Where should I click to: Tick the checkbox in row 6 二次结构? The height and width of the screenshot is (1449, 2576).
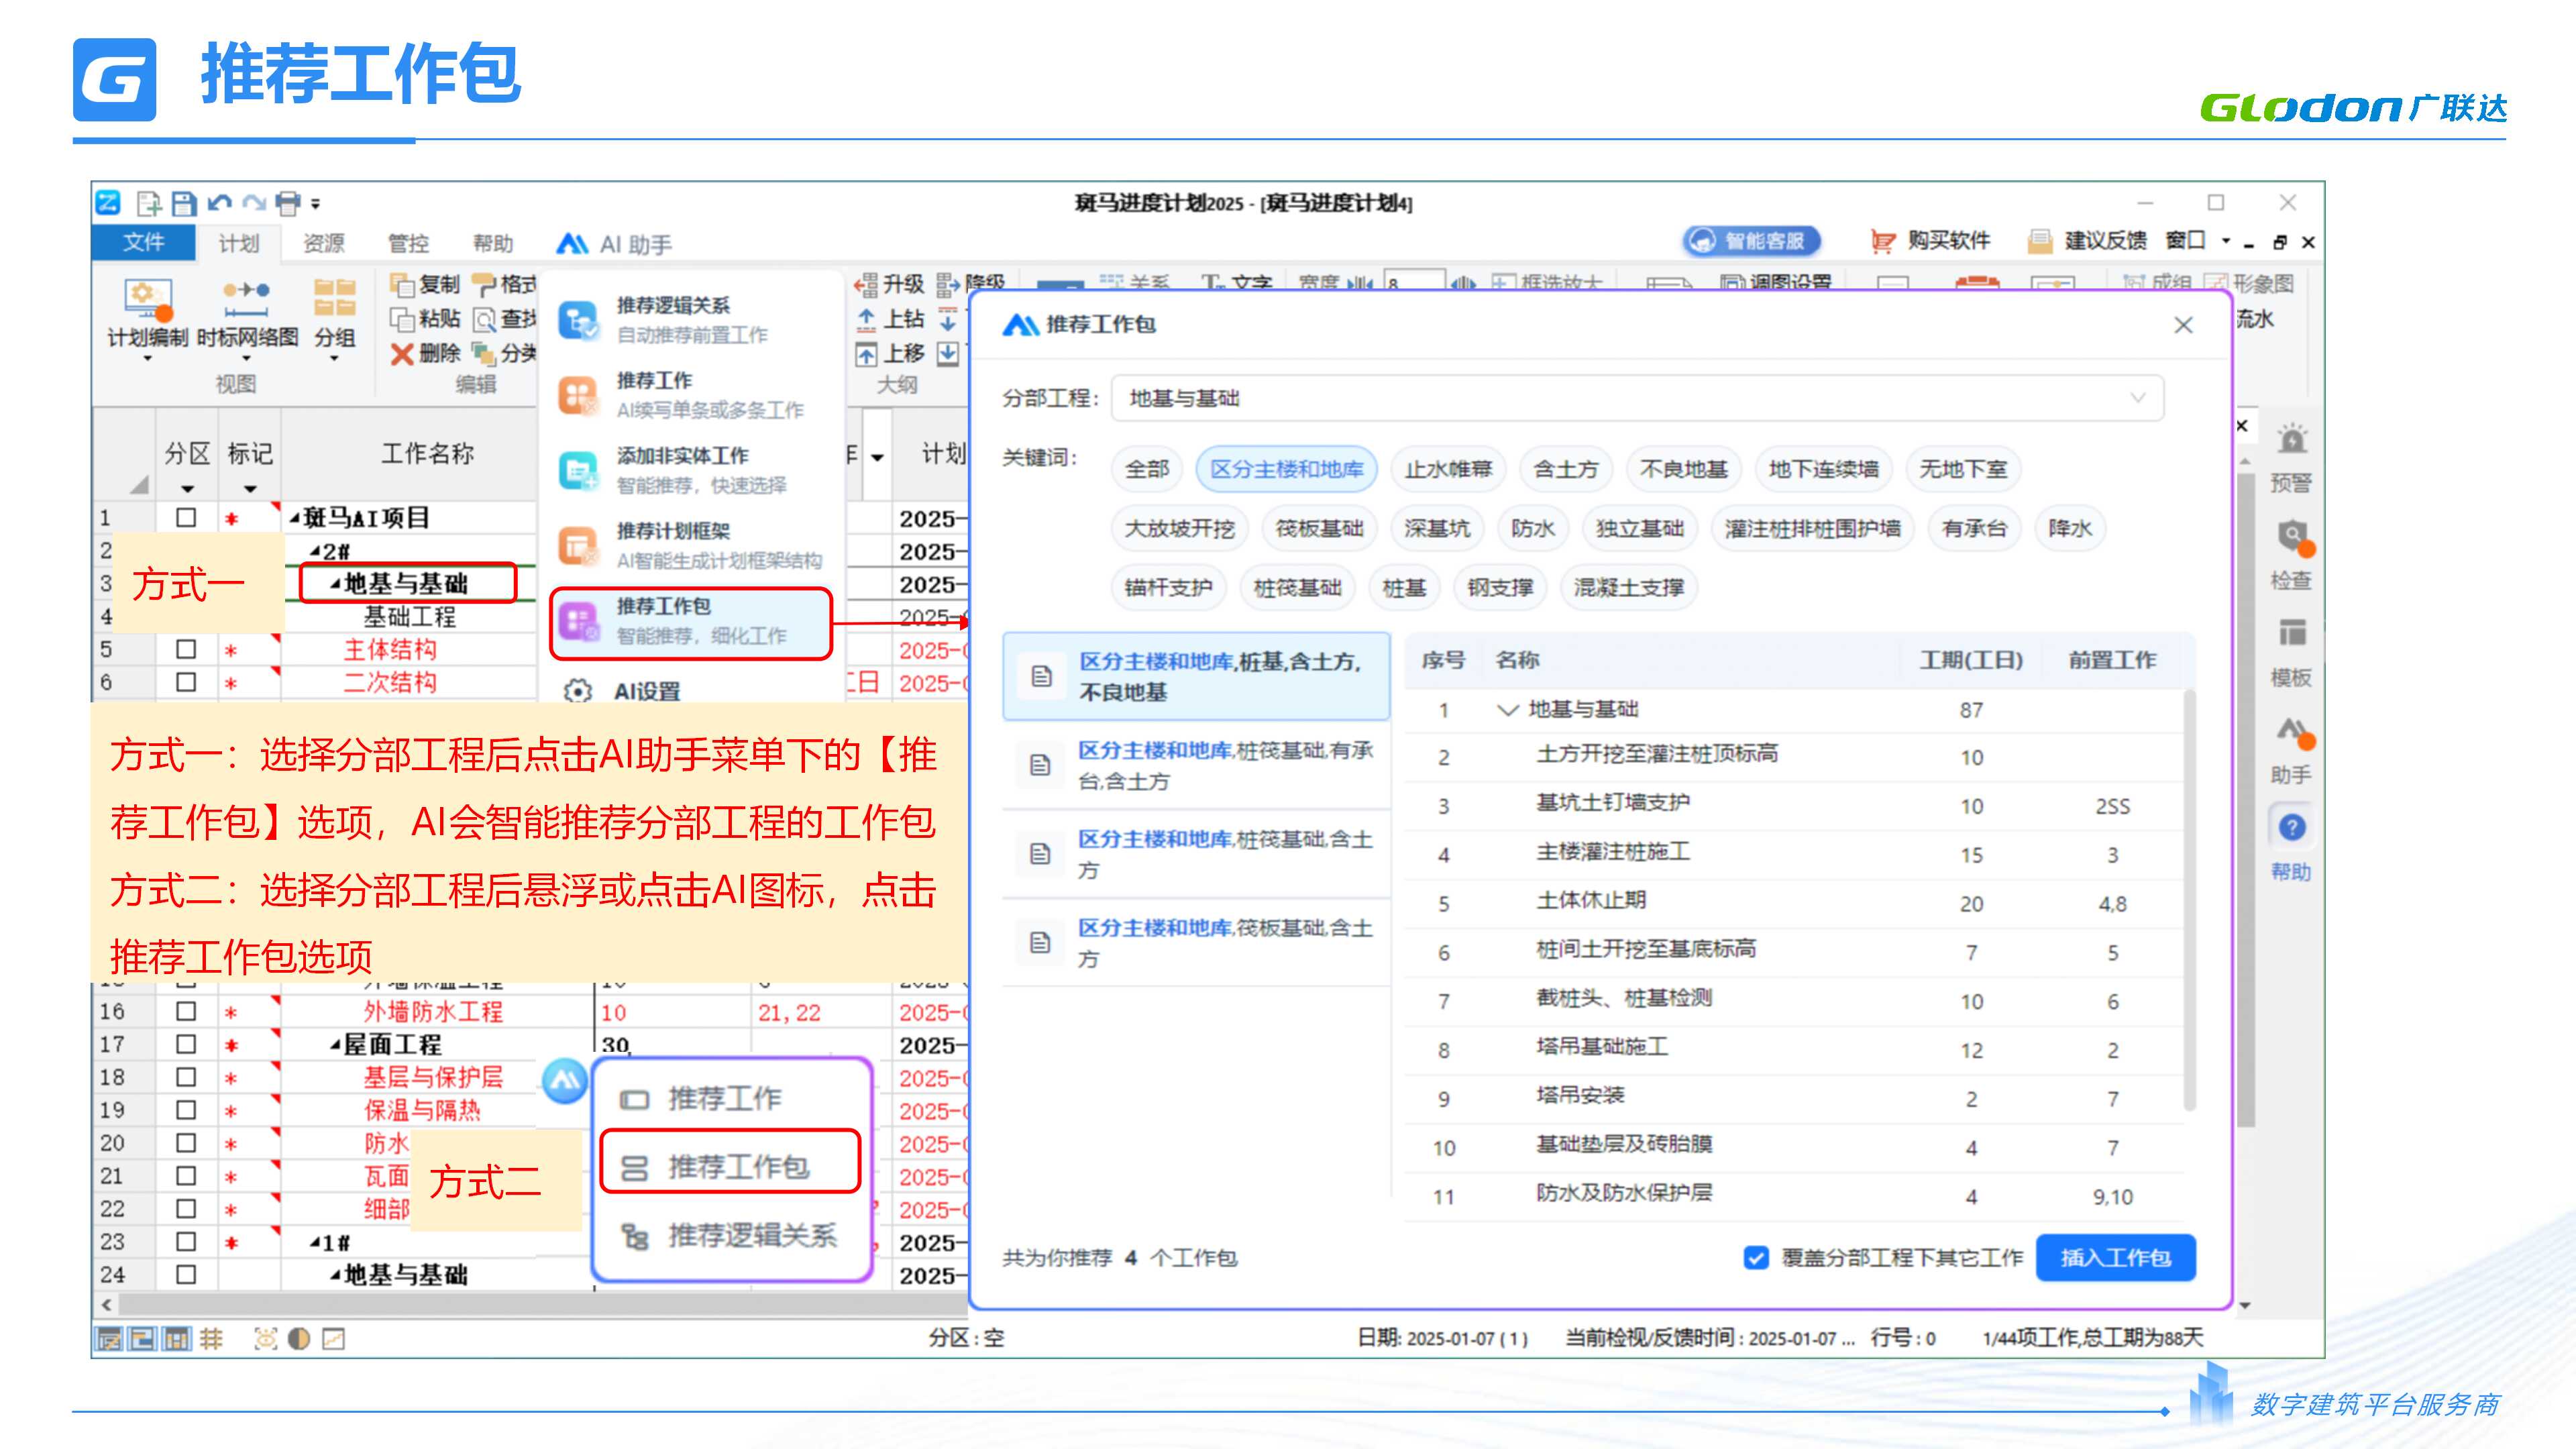186,682
